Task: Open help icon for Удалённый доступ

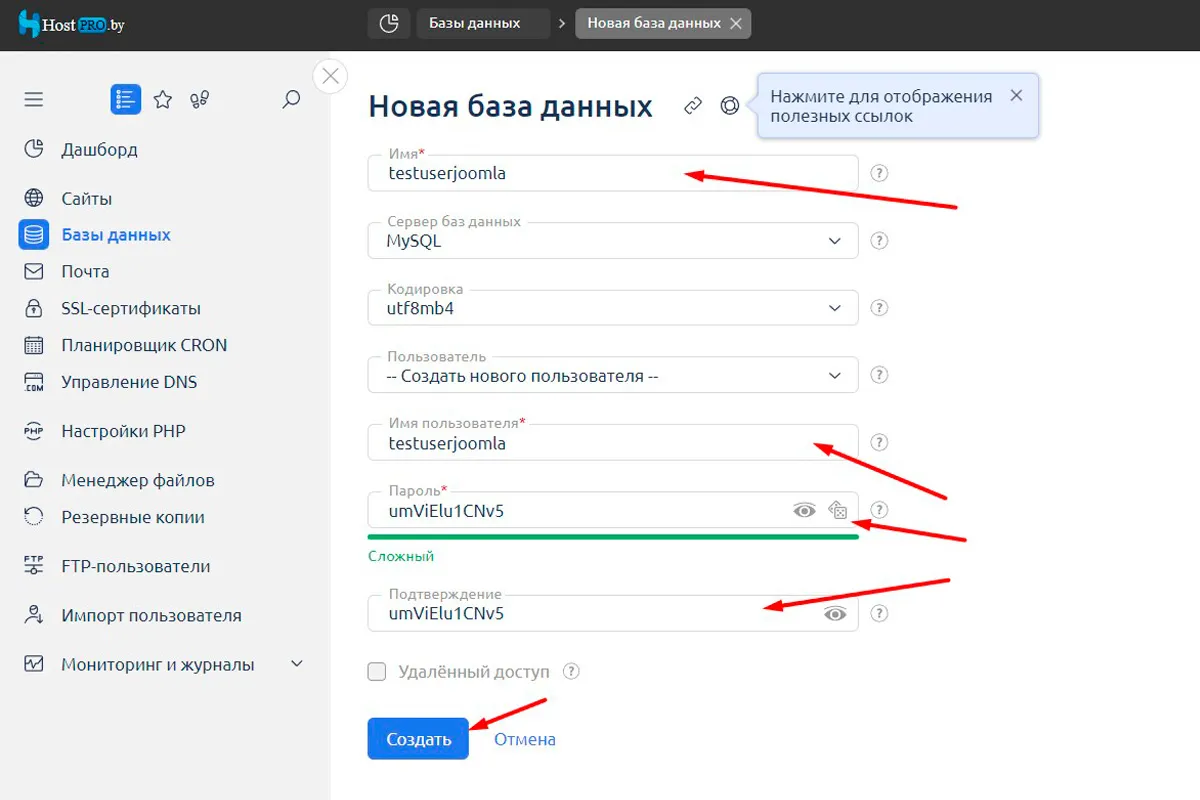Action: click(x=571, y=671)
